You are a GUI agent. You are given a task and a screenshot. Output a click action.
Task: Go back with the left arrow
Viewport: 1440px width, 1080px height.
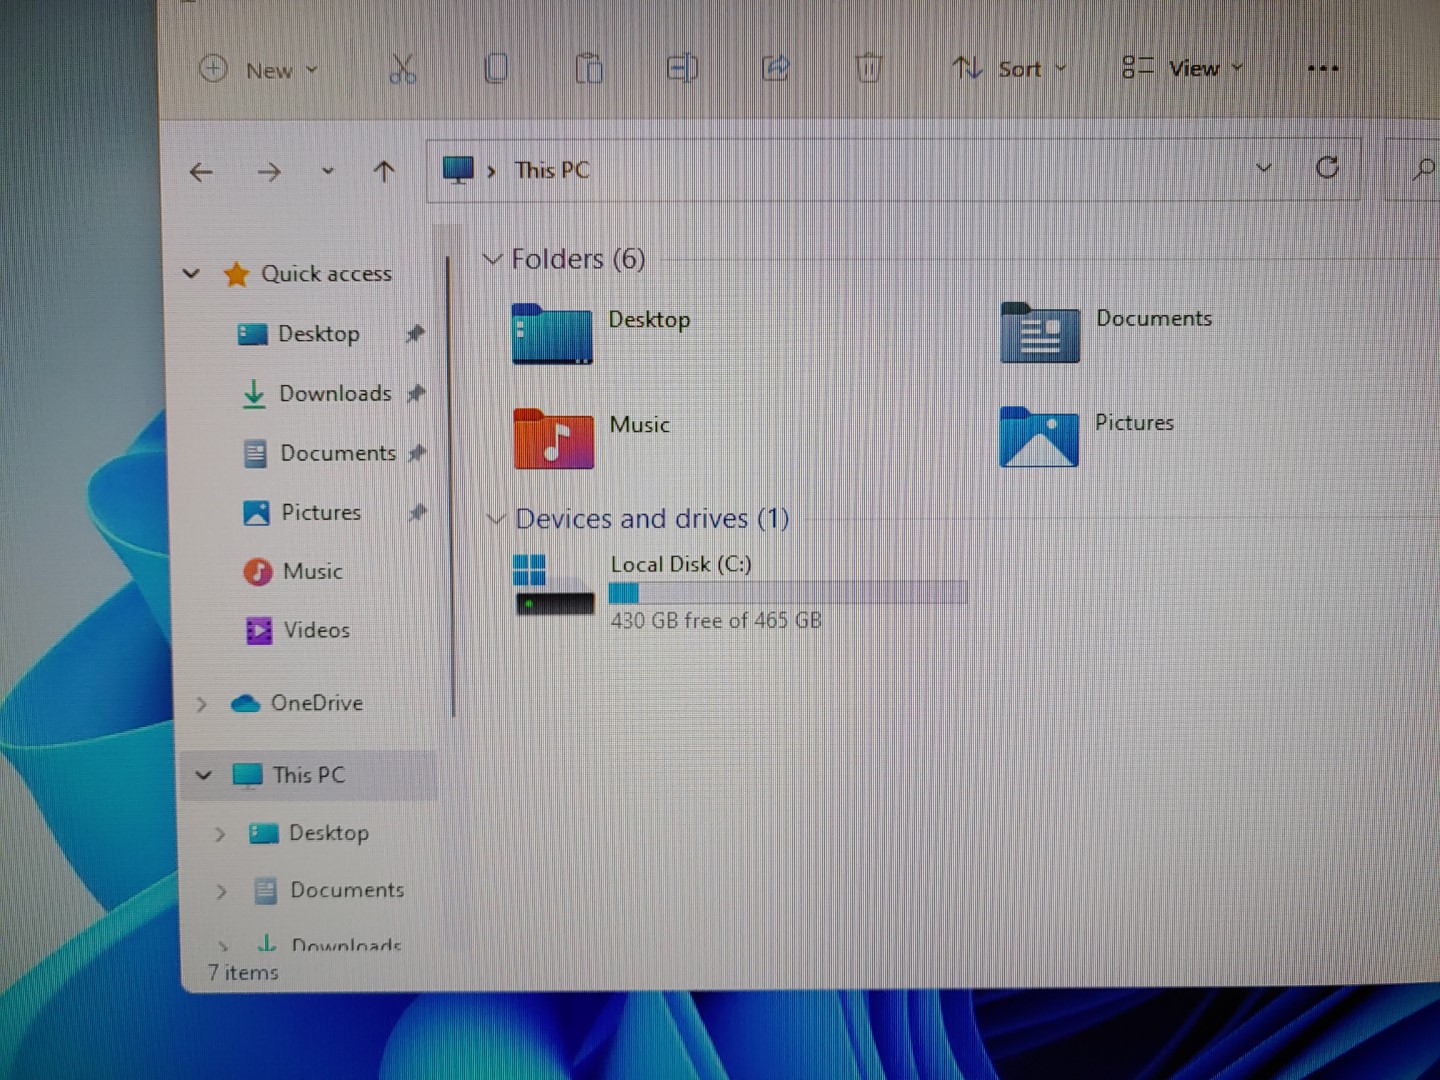click(201, 172)
